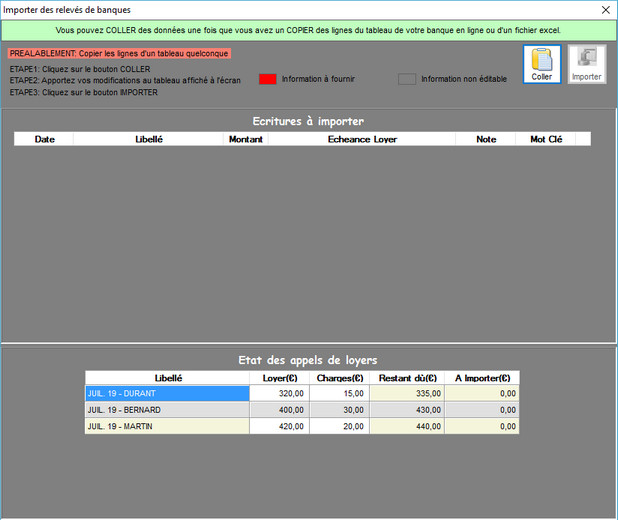Click the Restant dû cell showing 440,00
This screenshot has height=520, width=618.
tap(407, 426)
